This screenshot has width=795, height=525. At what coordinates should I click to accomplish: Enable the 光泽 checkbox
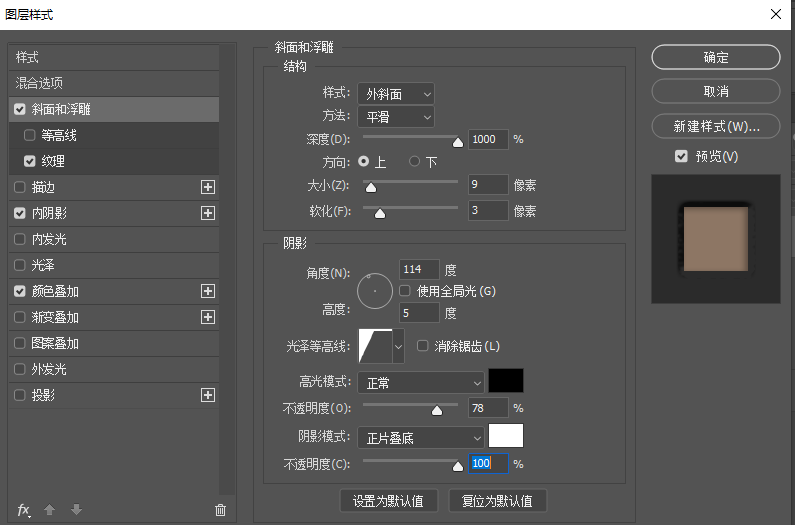[20, 265]
